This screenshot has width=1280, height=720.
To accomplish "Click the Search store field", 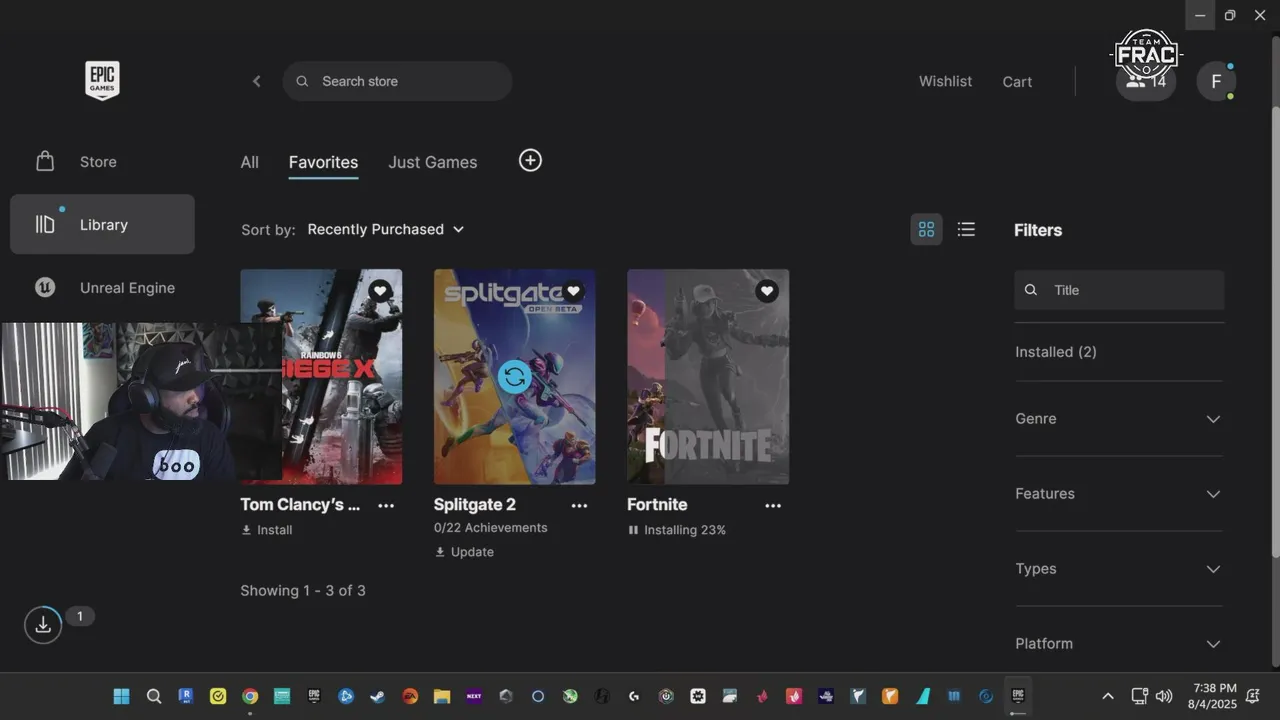I will 397,81.
